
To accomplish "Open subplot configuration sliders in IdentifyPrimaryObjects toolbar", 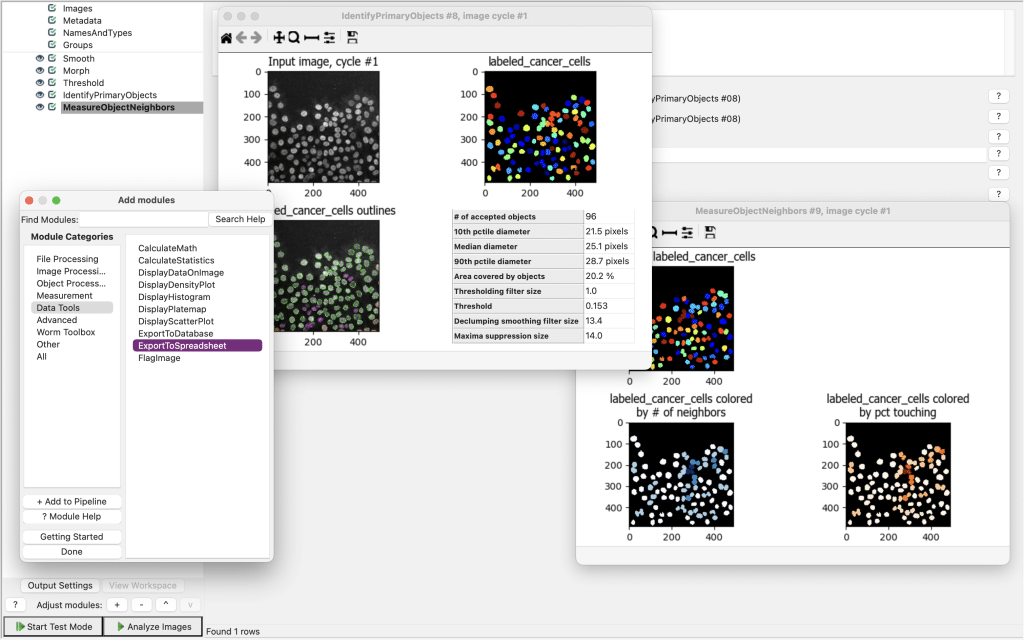I will pyautogui.click(x=328, y=38).
